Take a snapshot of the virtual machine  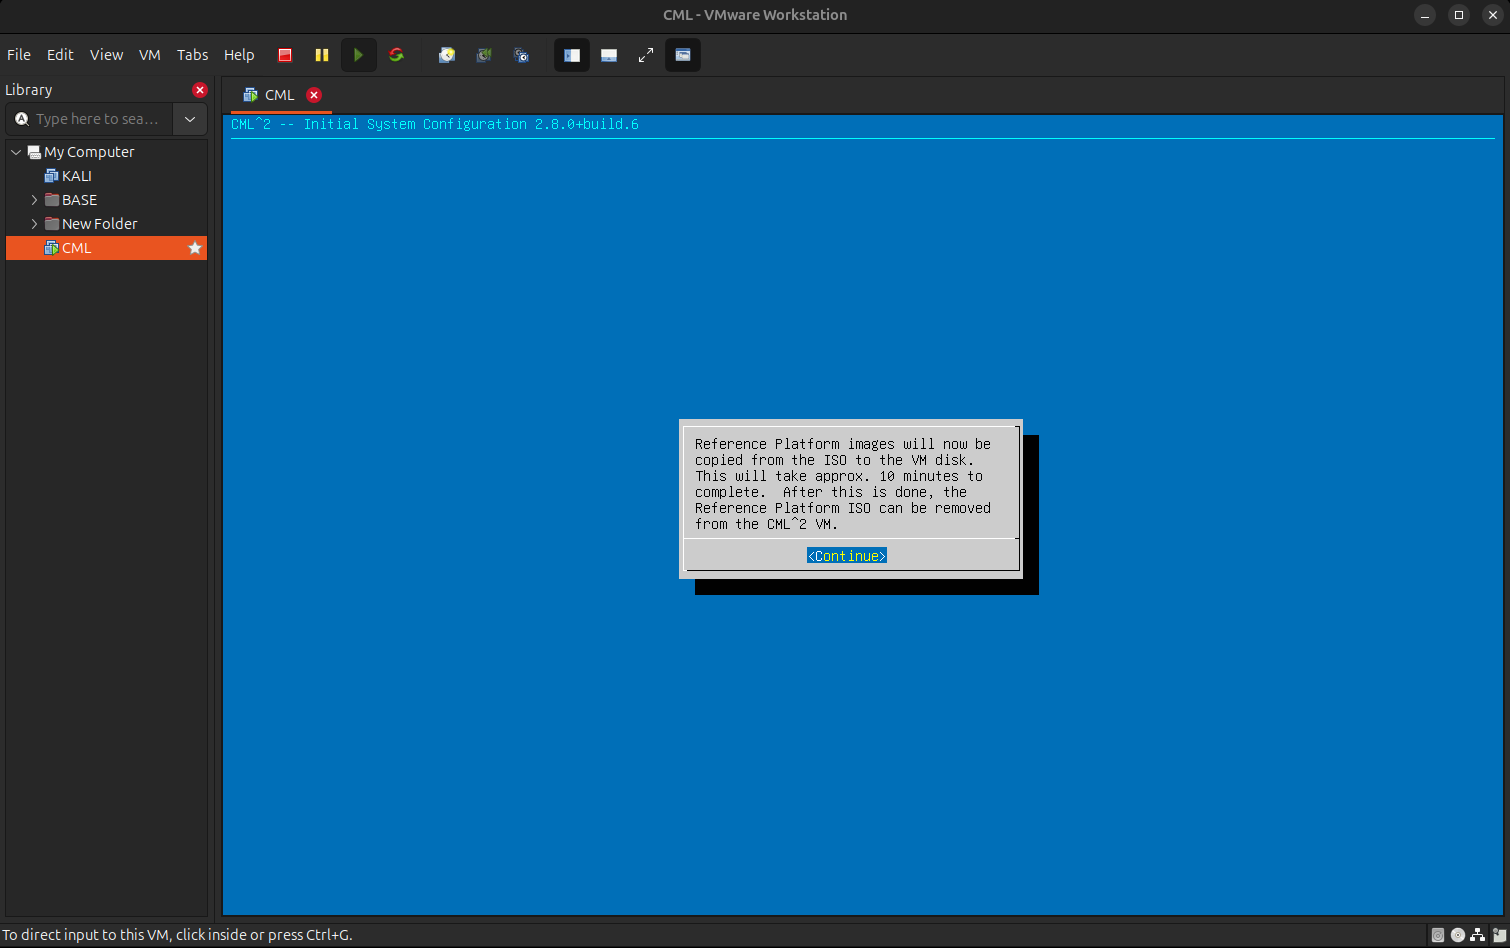pyautogui.click(x=447, y=55)
